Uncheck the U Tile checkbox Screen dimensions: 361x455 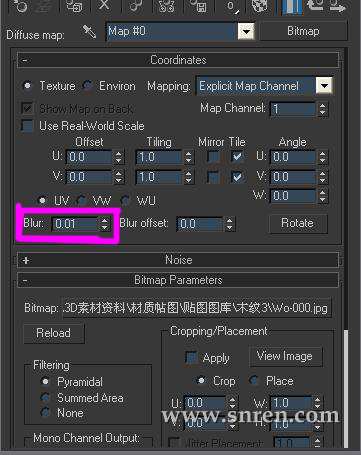tap(237, 156)
